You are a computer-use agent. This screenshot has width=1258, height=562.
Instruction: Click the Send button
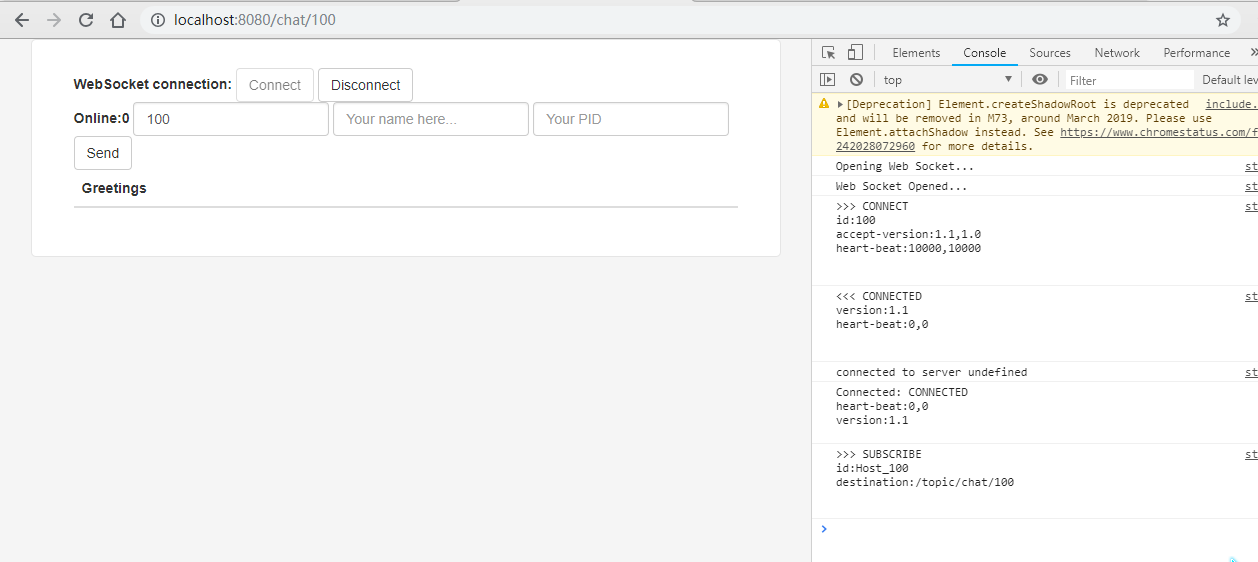tap(103, 153)
